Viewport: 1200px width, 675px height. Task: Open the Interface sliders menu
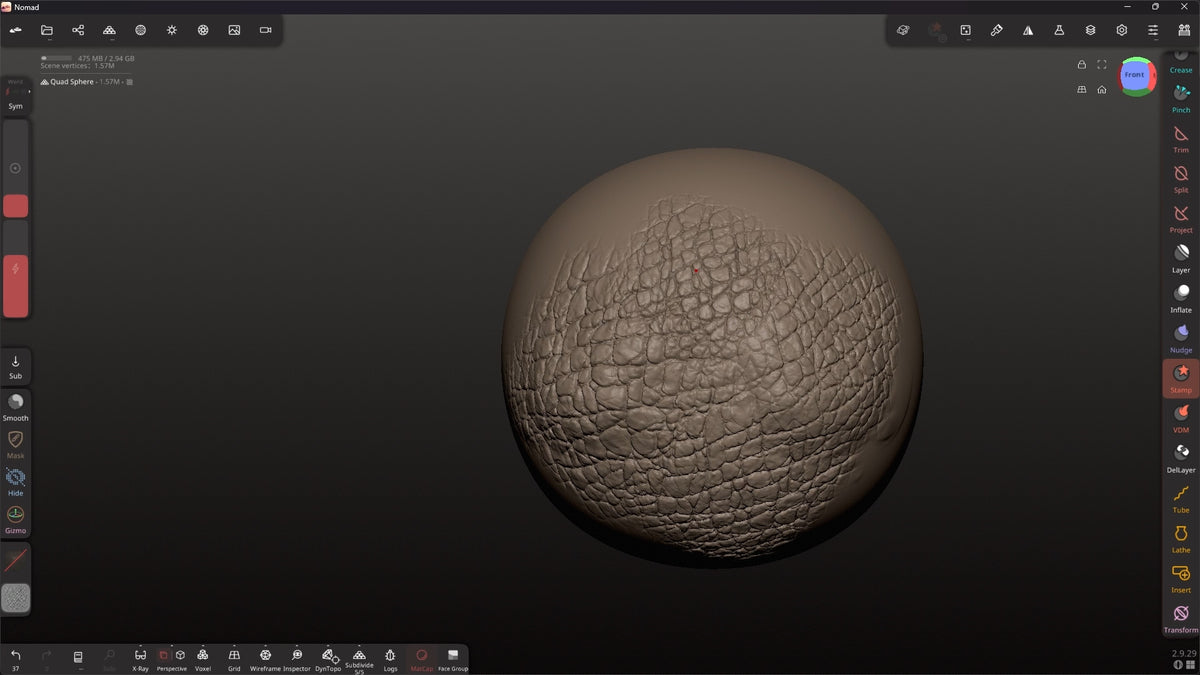tap(1153, 30)
